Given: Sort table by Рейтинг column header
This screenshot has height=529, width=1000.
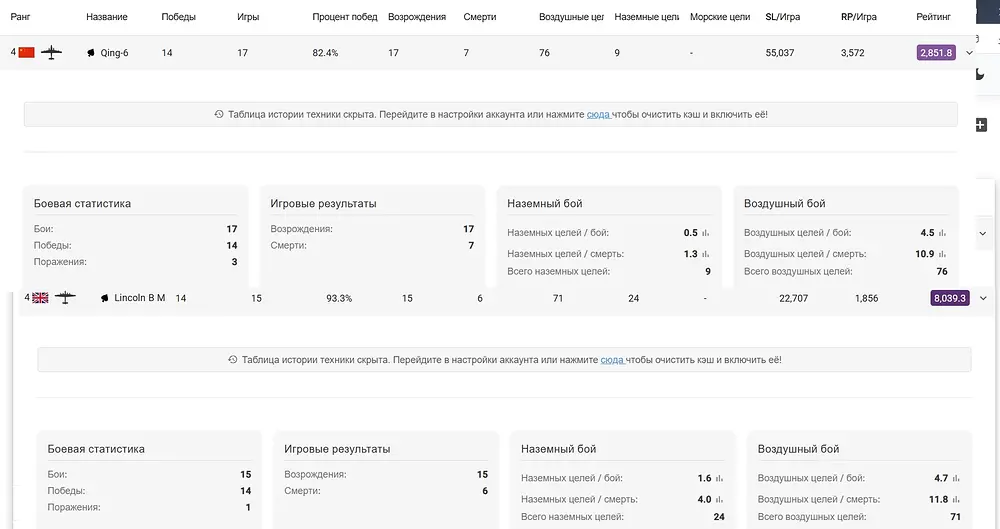Looking at the screenshot, I should [933, 17].
